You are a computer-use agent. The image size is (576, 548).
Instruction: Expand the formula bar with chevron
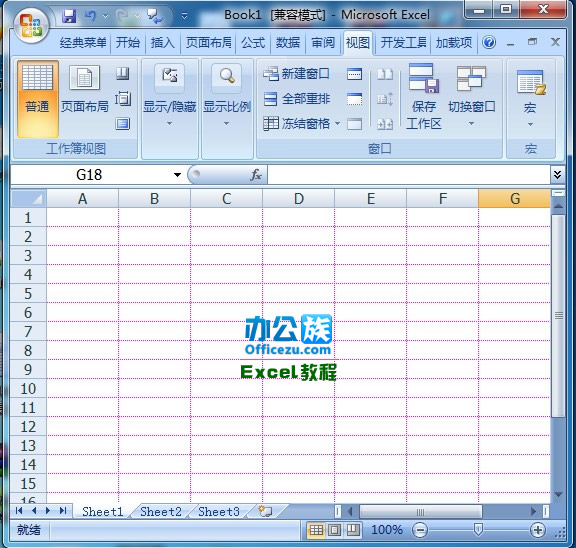557,174
